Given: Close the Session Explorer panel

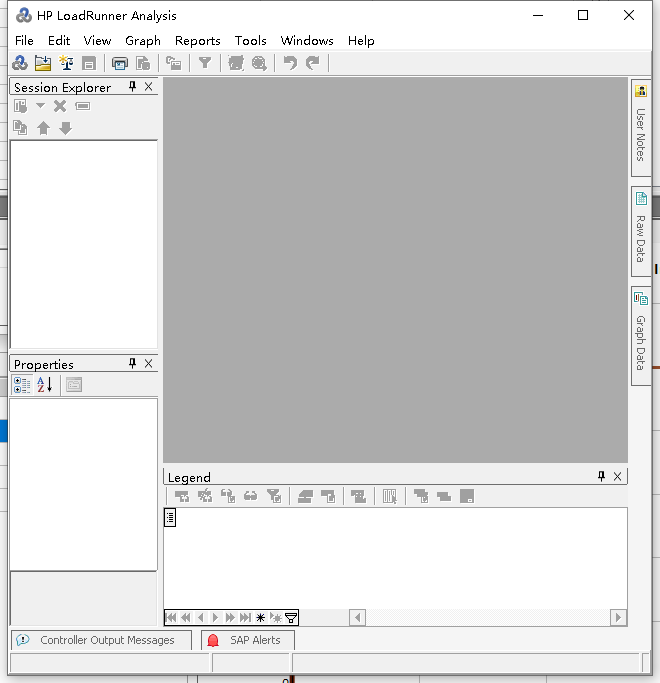Looking at the screenshot, I should tap(149, 87).
